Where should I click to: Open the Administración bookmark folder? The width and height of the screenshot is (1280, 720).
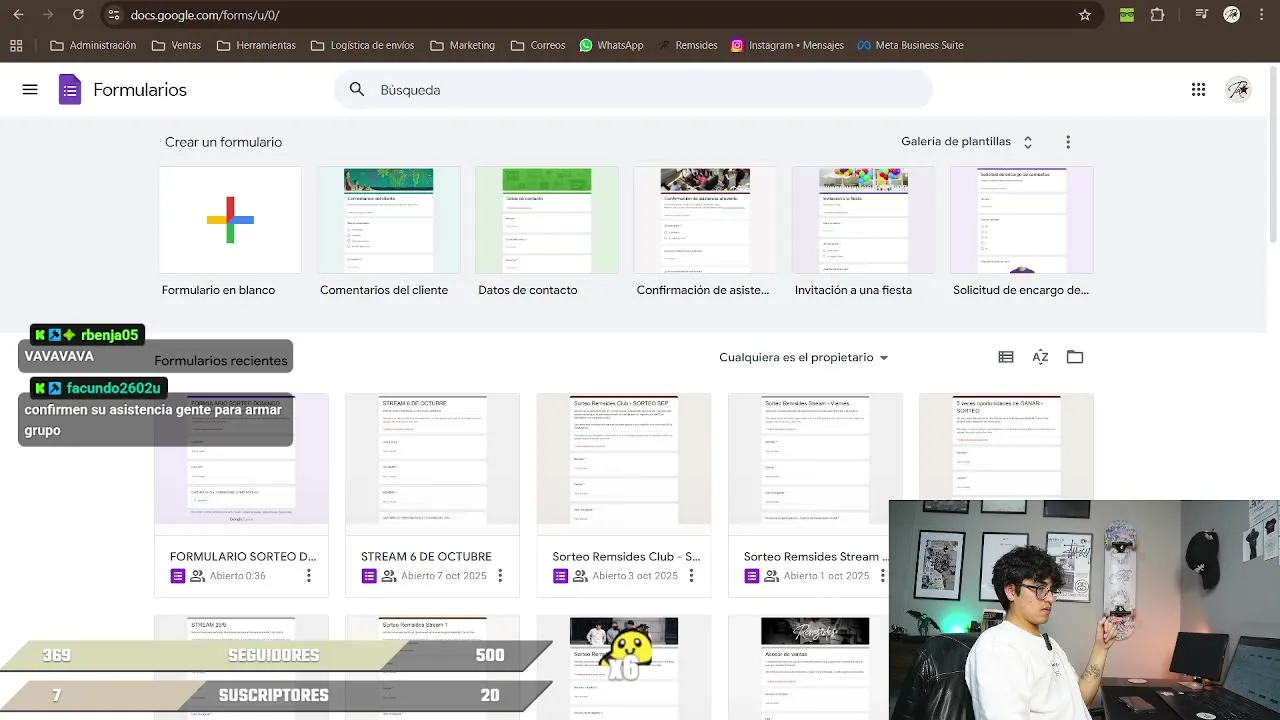93,45
